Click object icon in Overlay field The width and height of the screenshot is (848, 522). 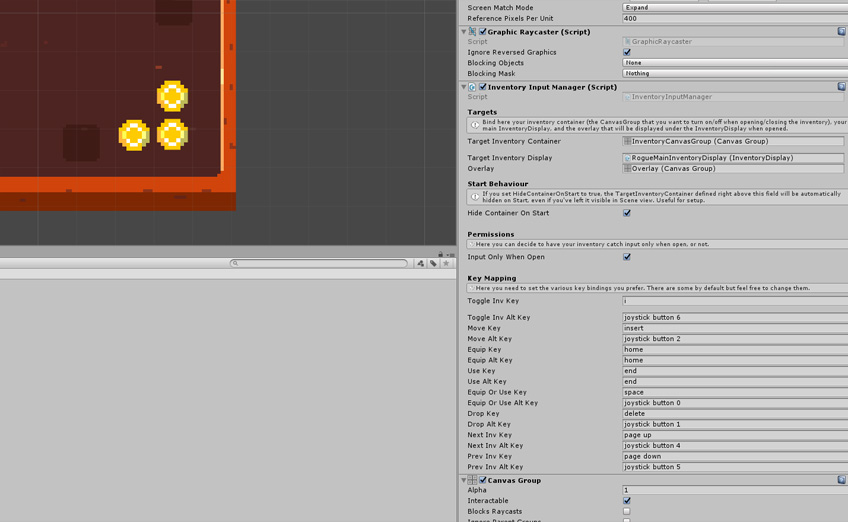click(627, 169)
